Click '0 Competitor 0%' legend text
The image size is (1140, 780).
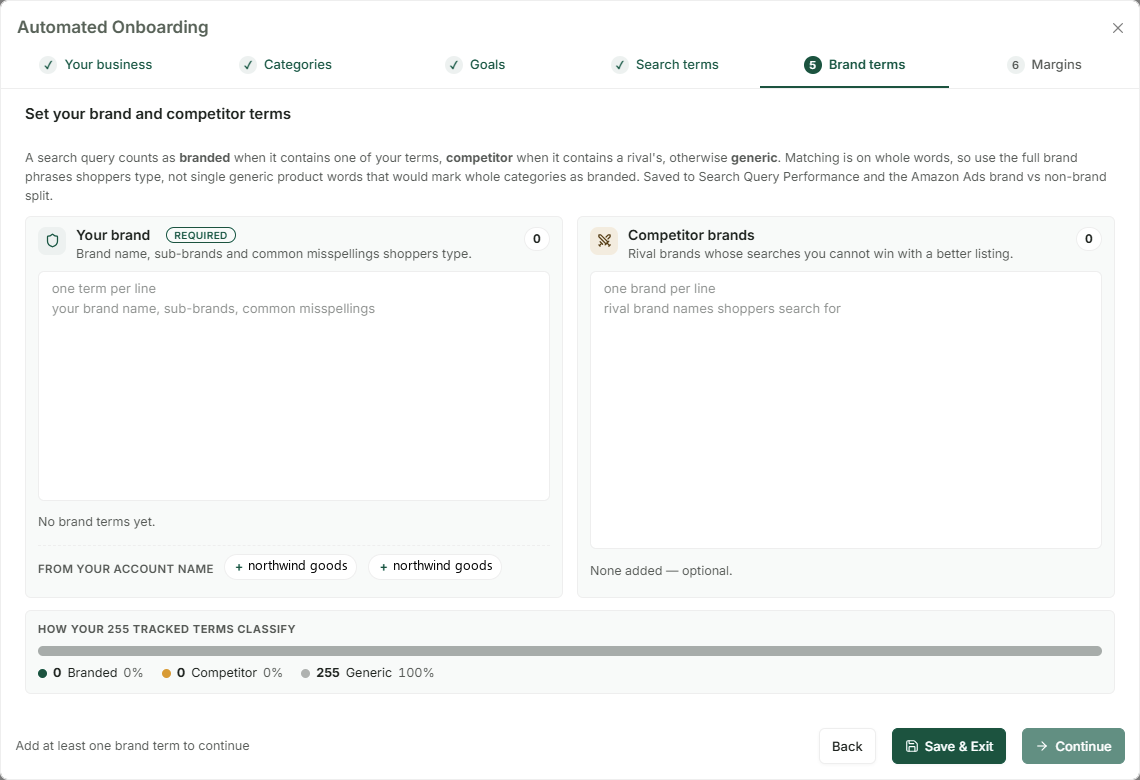pos(230,673)
